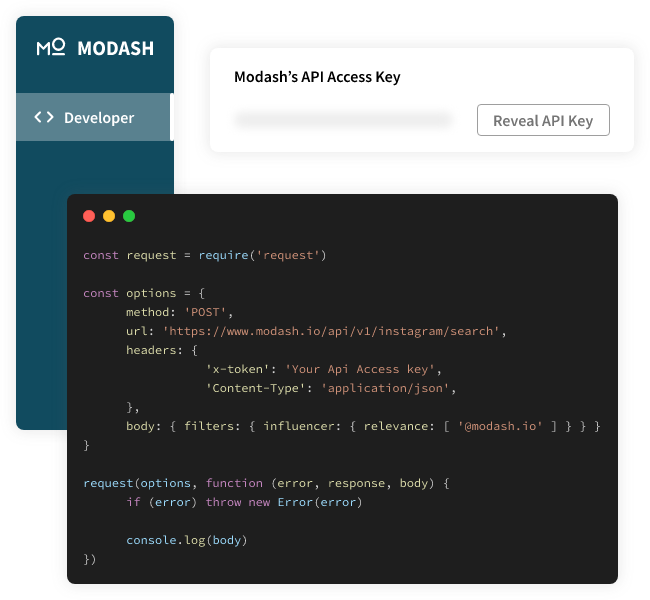Click the method: 'POST' line
The width and height of the screenshot is (650, 600).
pos(179,312)
